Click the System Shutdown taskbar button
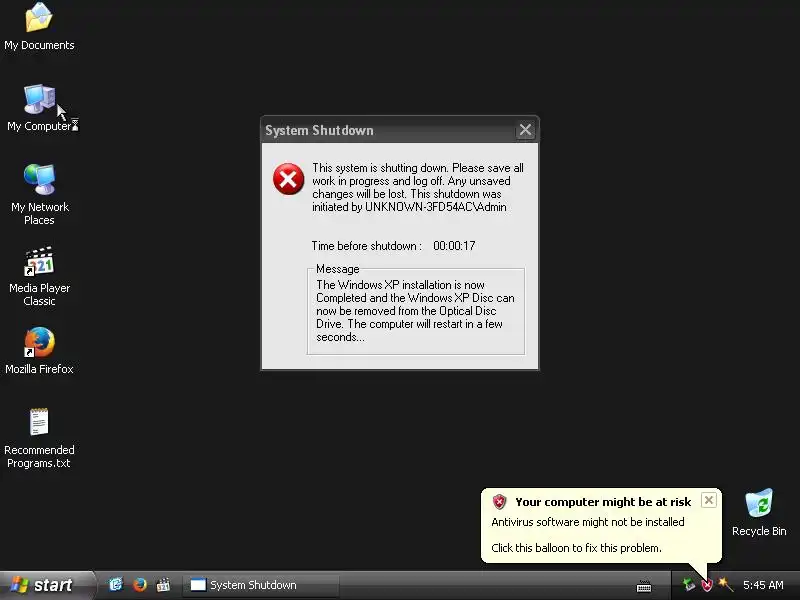This screenshot has width=800, height=600. coord(260,585)
